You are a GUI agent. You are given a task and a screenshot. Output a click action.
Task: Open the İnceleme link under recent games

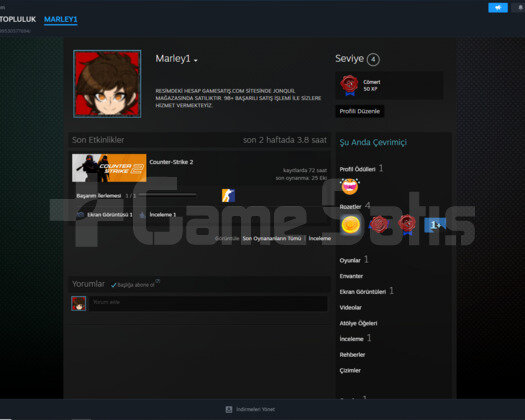click(x=320, y=238)
